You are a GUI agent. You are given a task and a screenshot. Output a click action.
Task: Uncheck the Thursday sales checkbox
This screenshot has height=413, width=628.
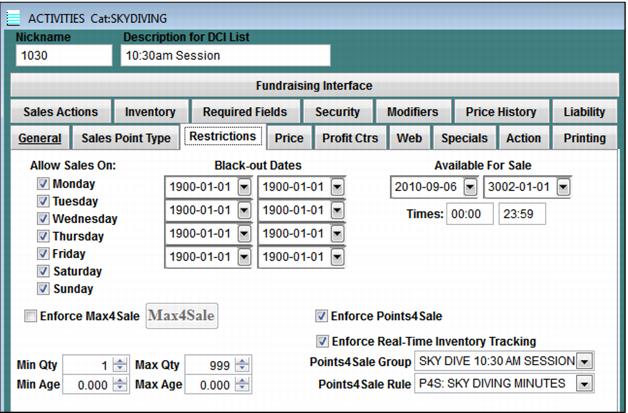pos(43,236)
